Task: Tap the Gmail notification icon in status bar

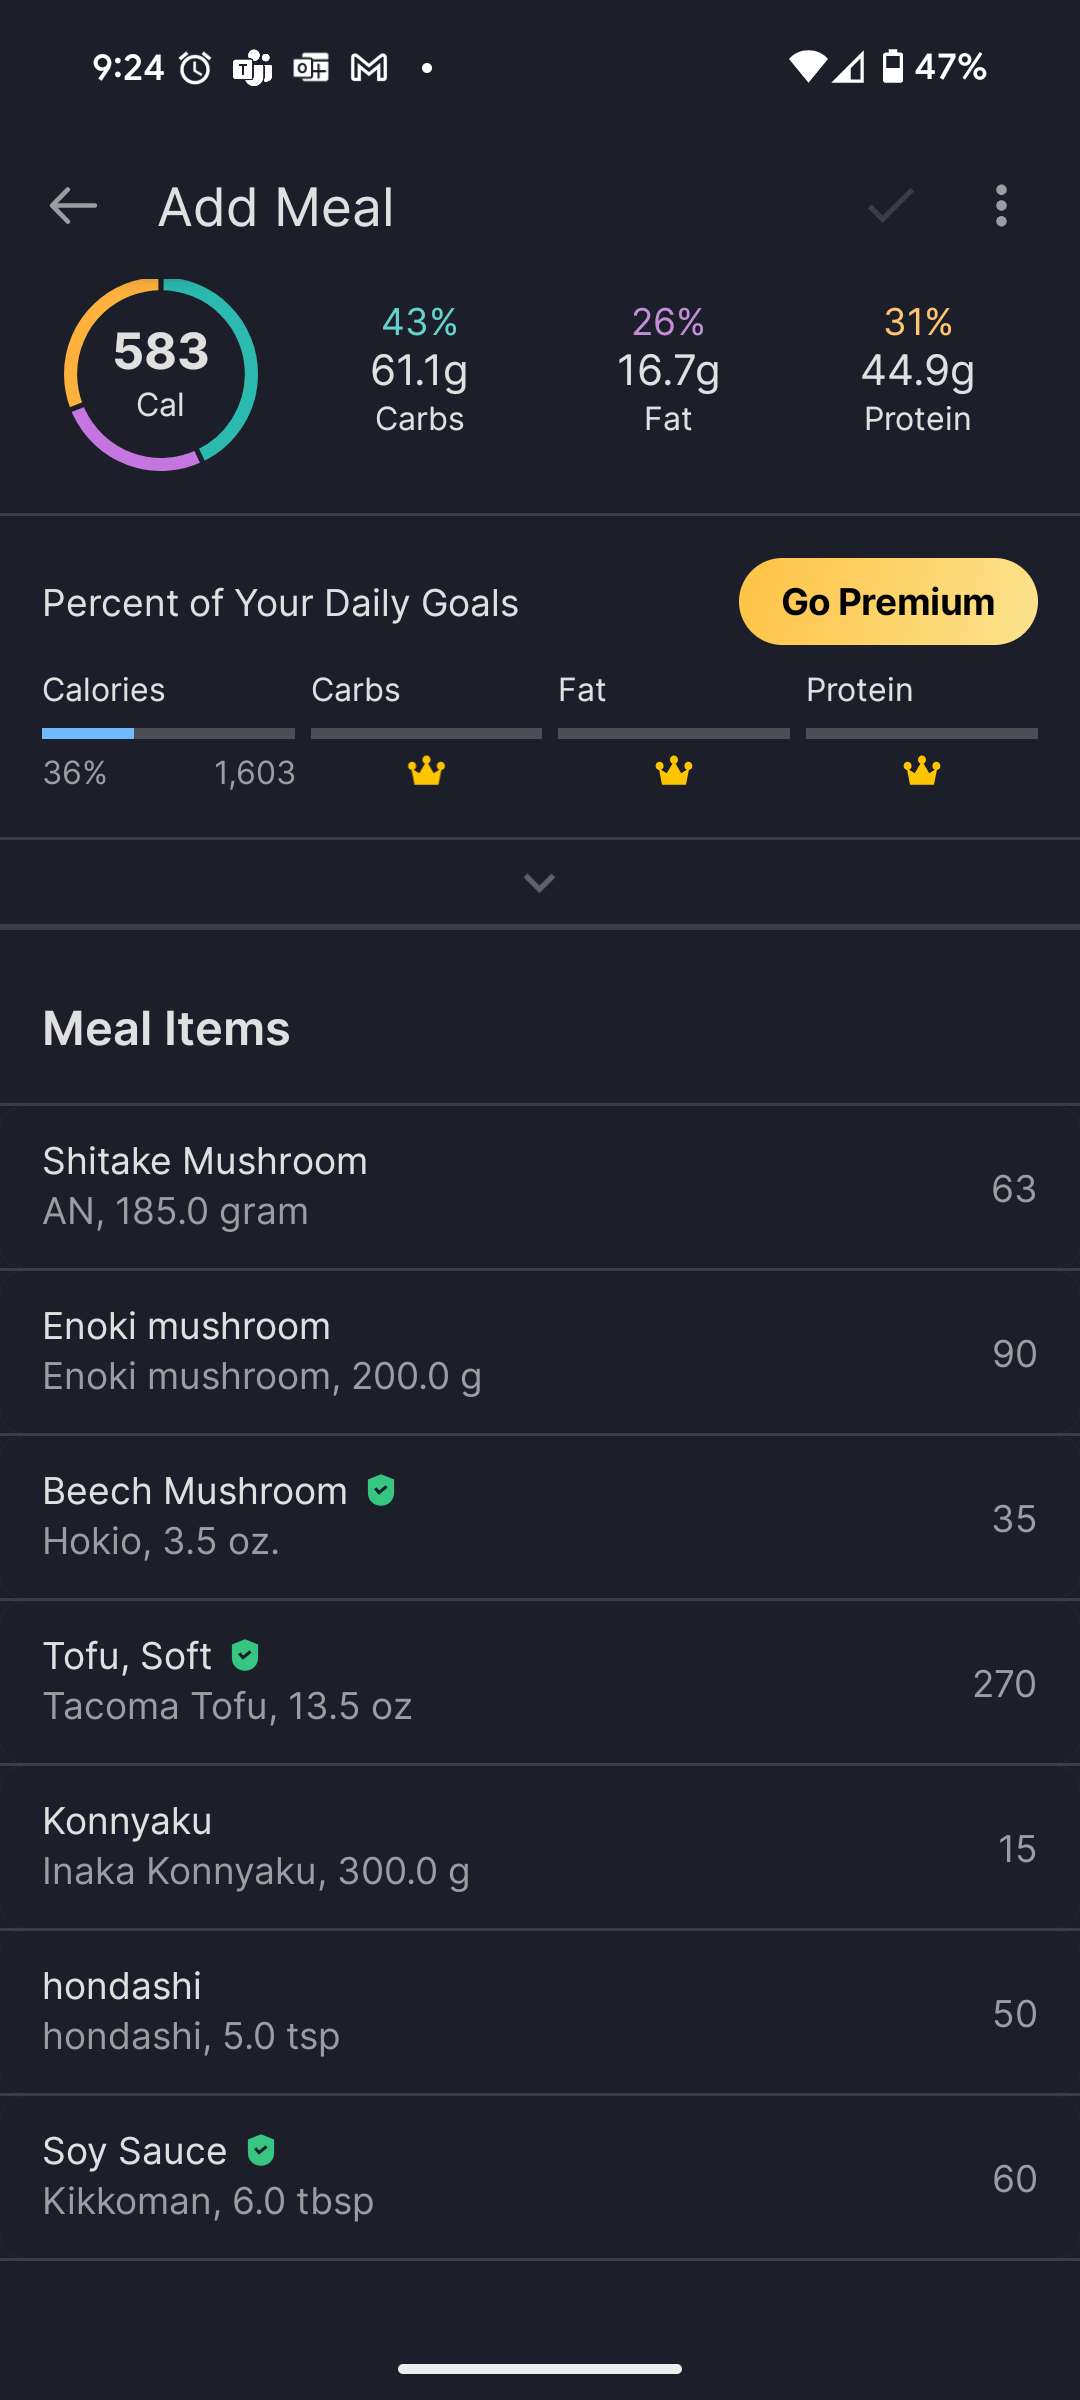Action: click(x=369, y=68)
